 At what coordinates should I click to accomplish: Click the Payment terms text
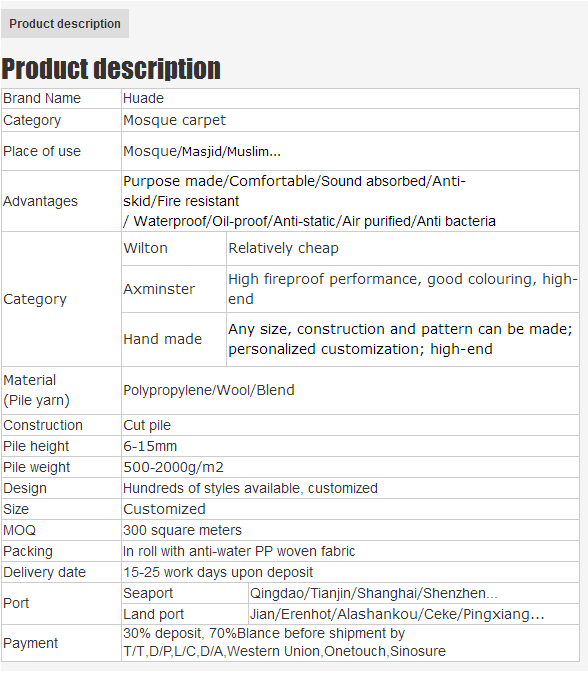click(x=284, y=643)
